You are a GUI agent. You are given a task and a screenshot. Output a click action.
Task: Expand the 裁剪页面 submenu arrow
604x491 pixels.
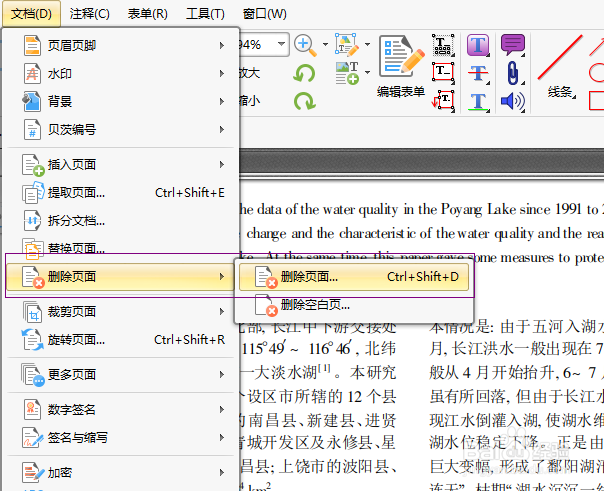222,312
